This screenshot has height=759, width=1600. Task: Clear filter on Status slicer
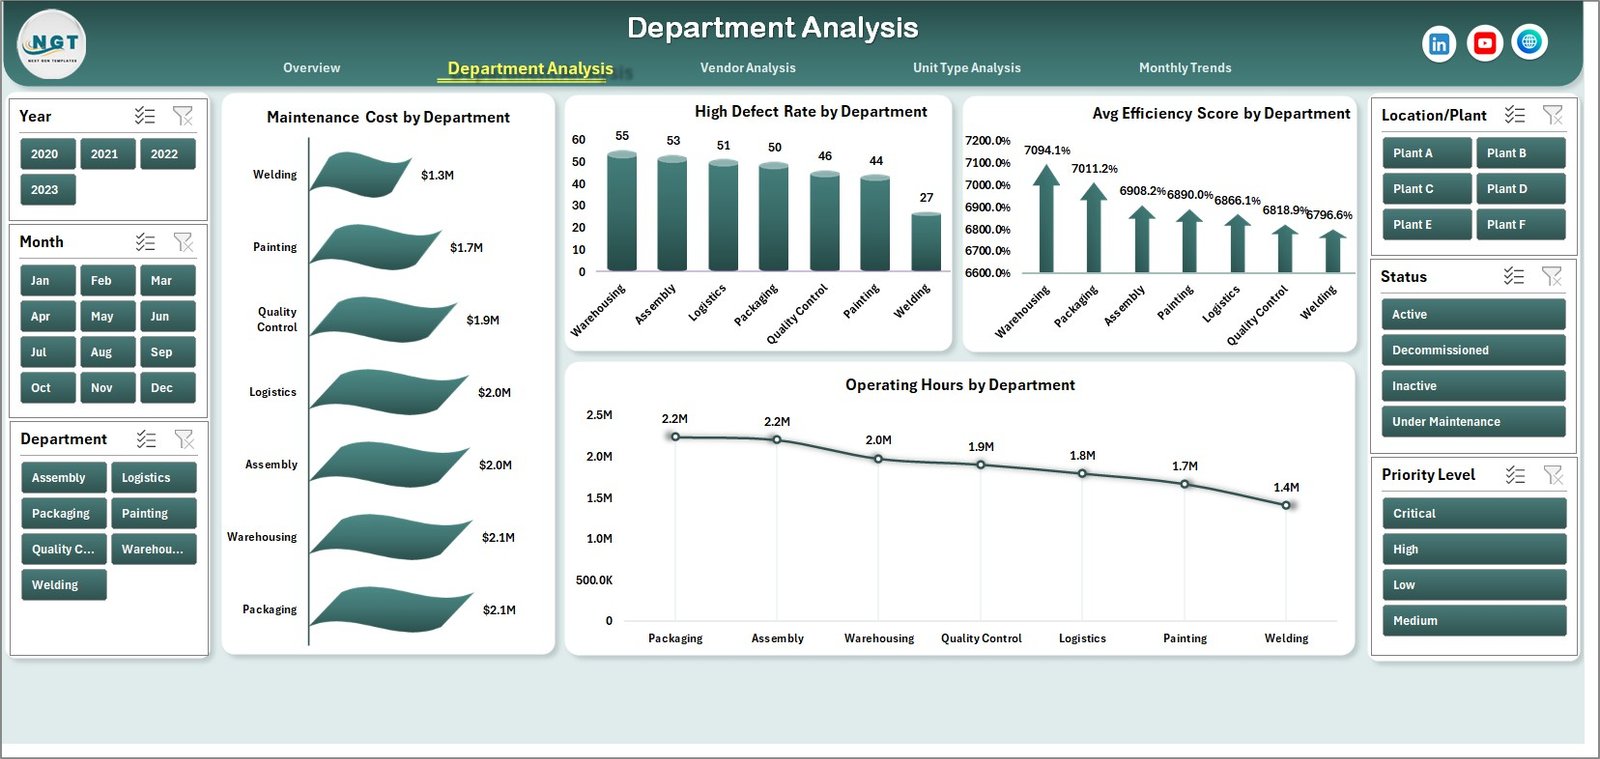click(1552, 276)
